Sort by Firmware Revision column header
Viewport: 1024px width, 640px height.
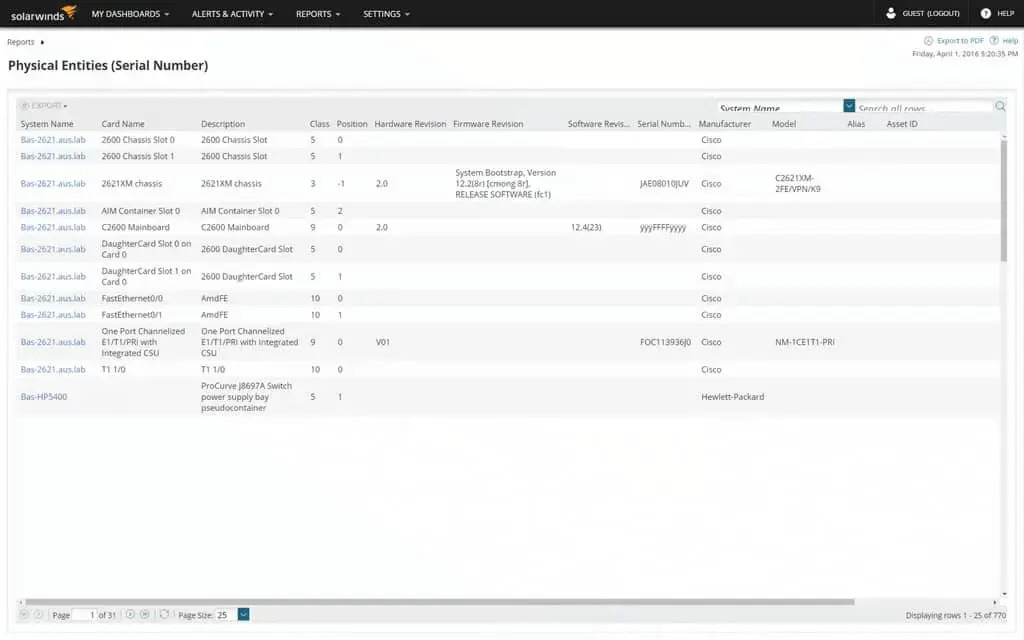coord(488,124)
